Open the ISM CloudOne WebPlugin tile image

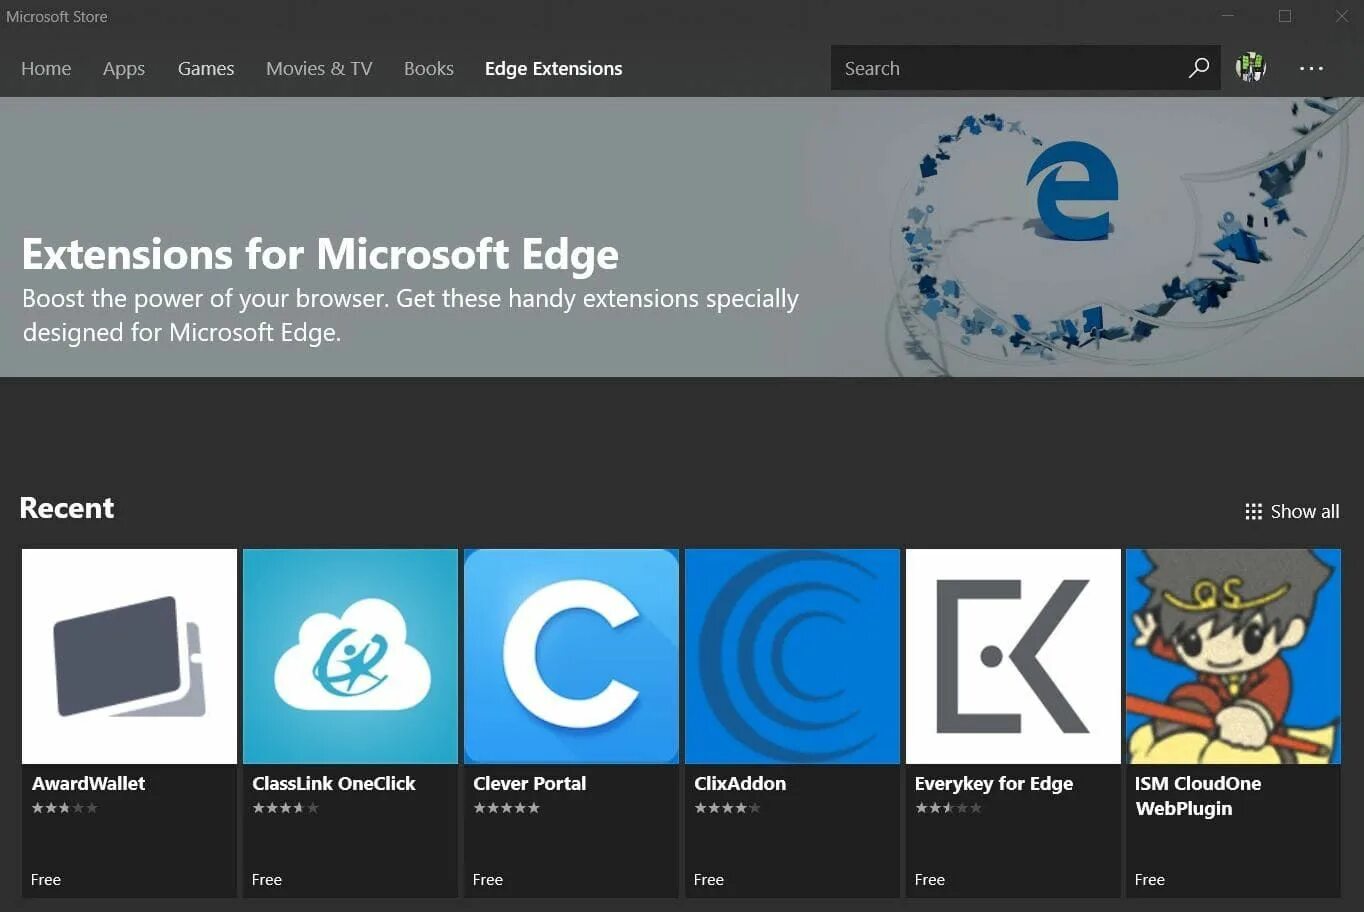[1233, 656]
